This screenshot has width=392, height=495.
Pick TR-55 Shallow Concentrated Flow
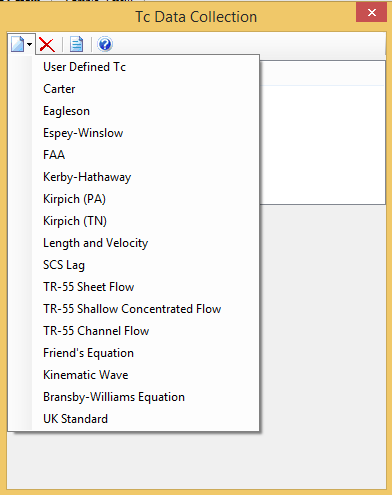click(x=133, y=309)
